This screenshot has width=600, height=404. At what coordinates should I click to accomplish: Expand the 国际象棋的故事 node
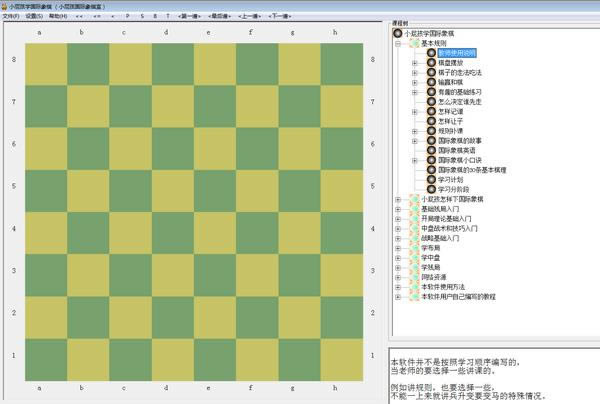[x=414, y=141]
